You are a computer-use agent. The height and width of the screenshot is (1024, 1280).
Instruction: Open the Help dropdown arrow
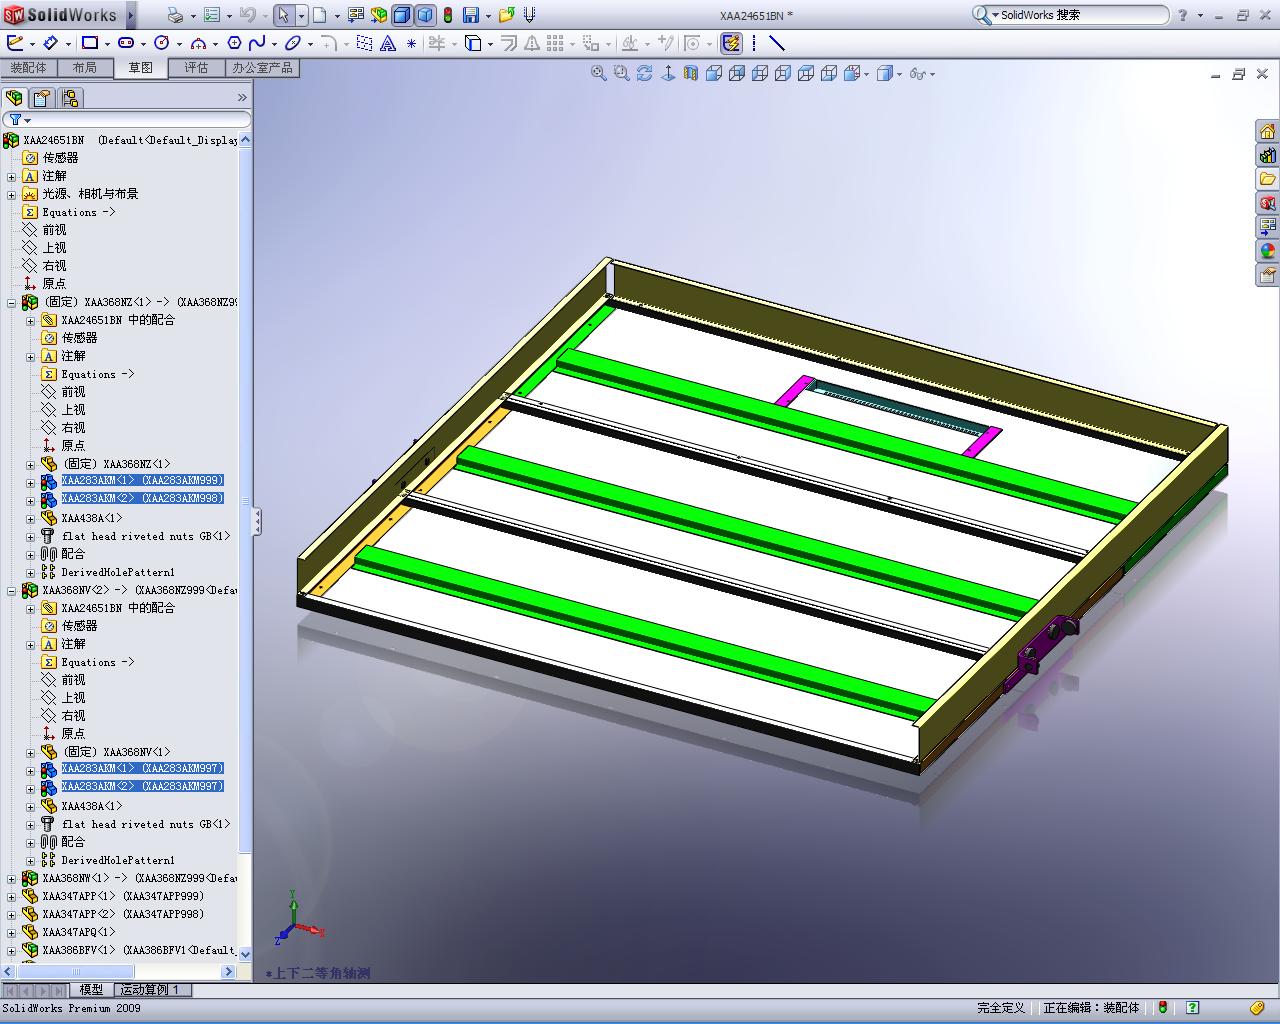point(1200,15)
